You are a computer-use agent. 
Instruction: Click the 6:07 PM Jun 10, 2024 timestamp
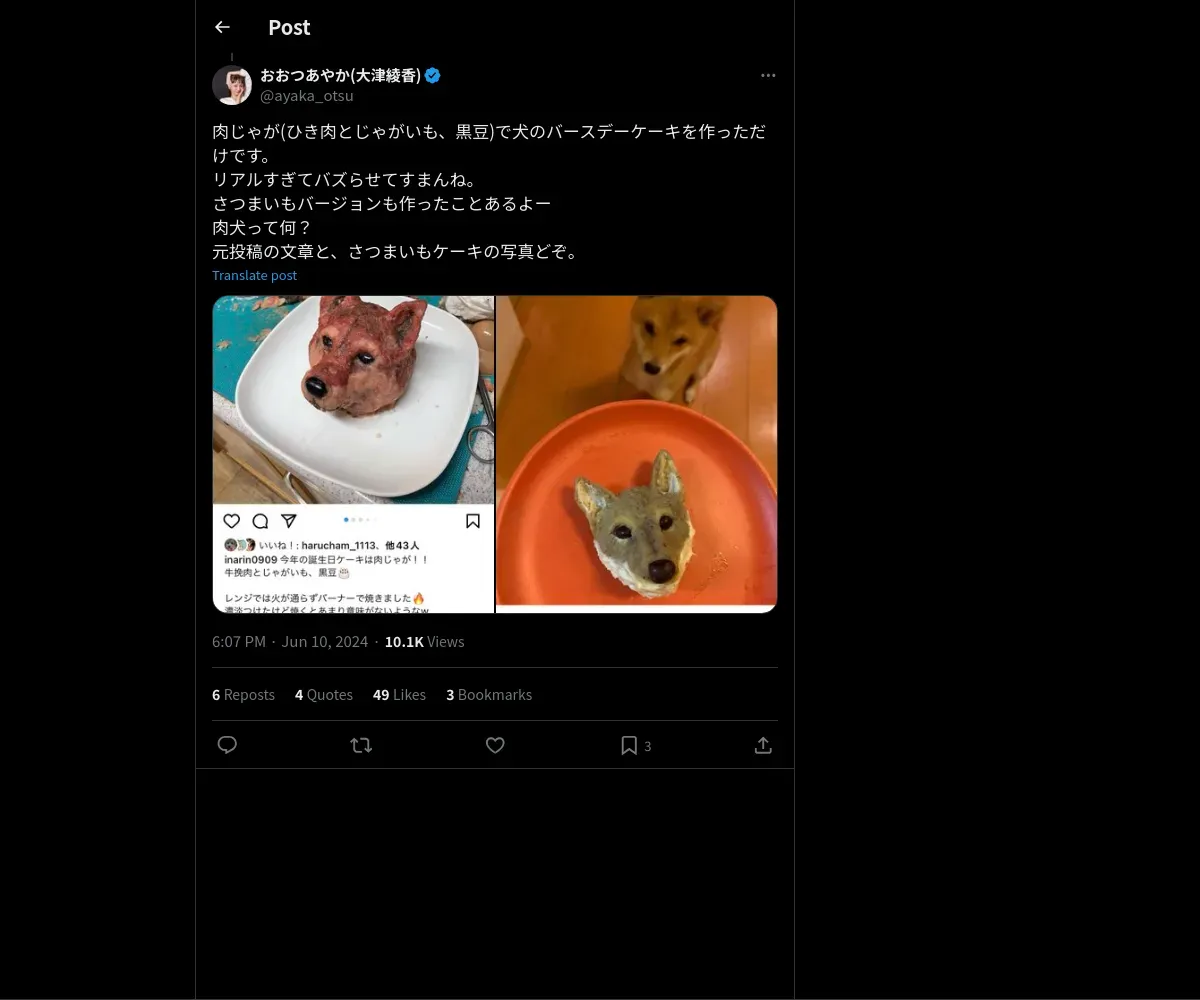(x=290, y=641)
